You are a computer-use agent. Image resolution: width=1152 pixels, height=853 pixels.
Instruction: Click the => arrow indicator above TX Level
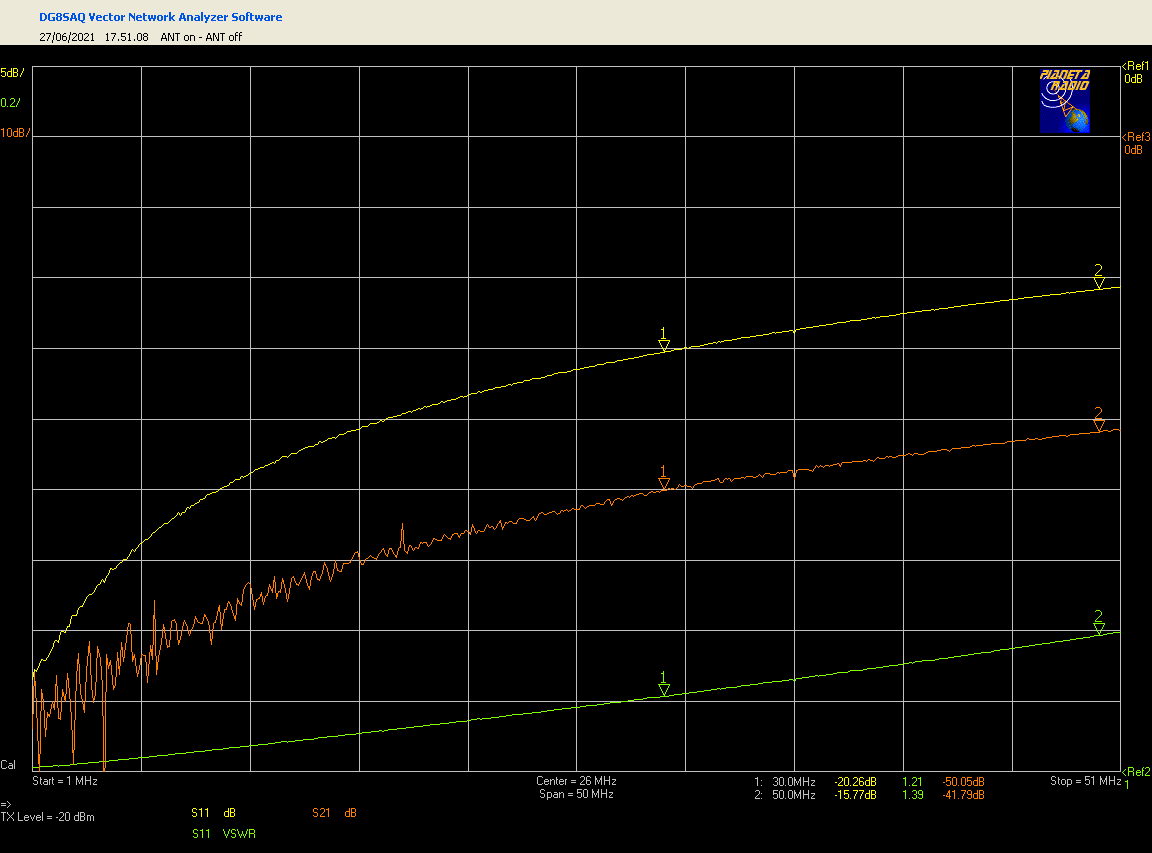6,805
